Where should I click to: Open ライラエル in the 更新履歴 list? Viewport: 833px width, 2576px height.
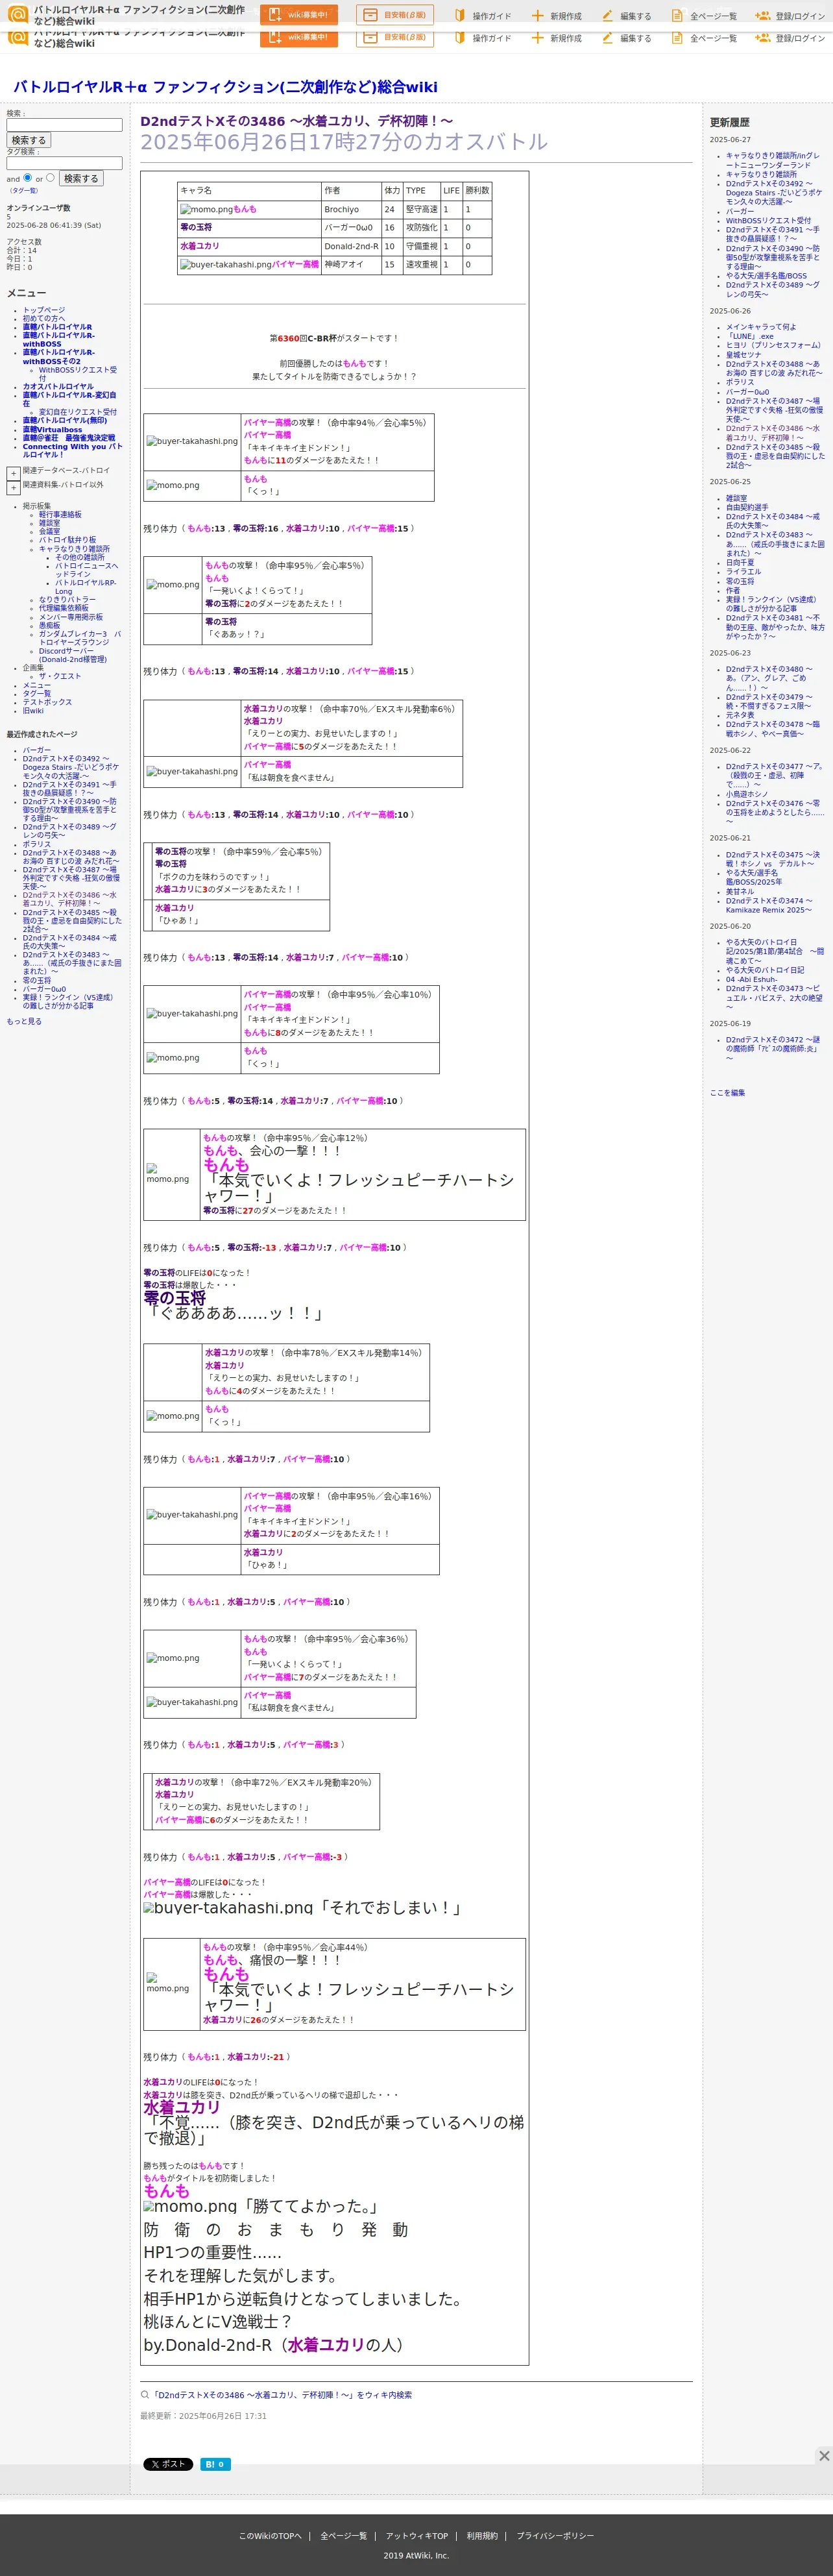[x=743, y=571]
